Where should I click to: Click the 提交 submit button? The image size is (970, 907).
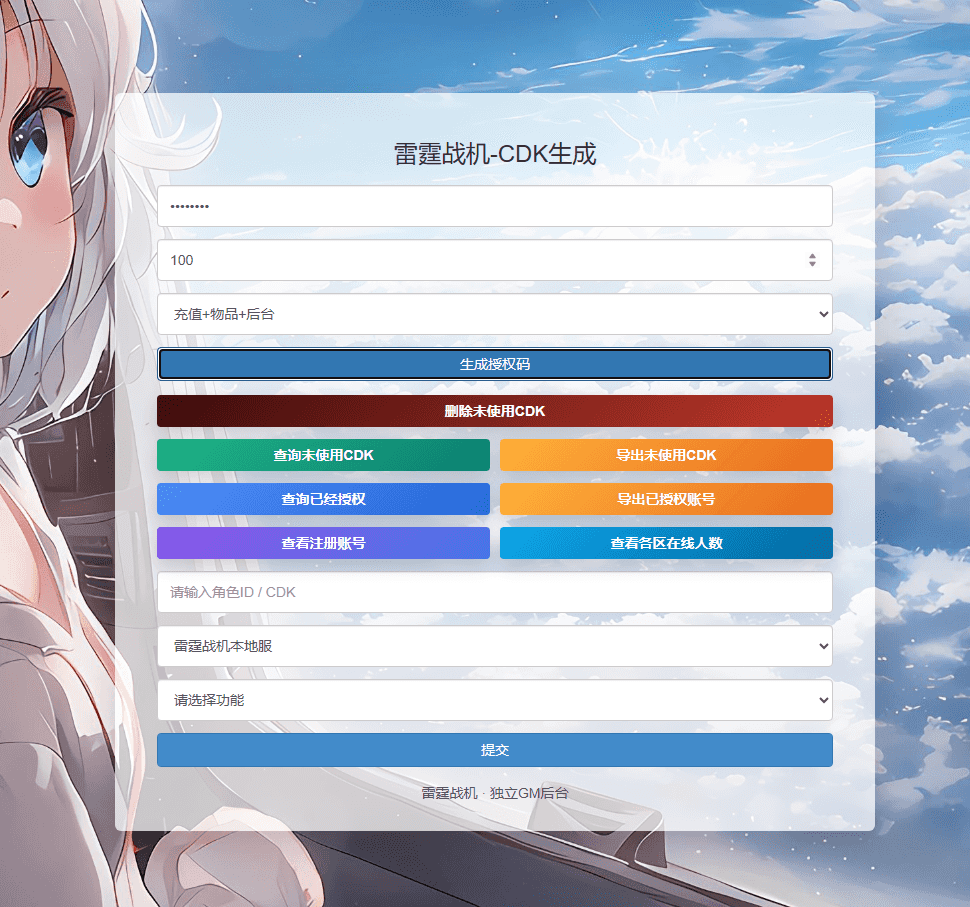coord(494,750)
